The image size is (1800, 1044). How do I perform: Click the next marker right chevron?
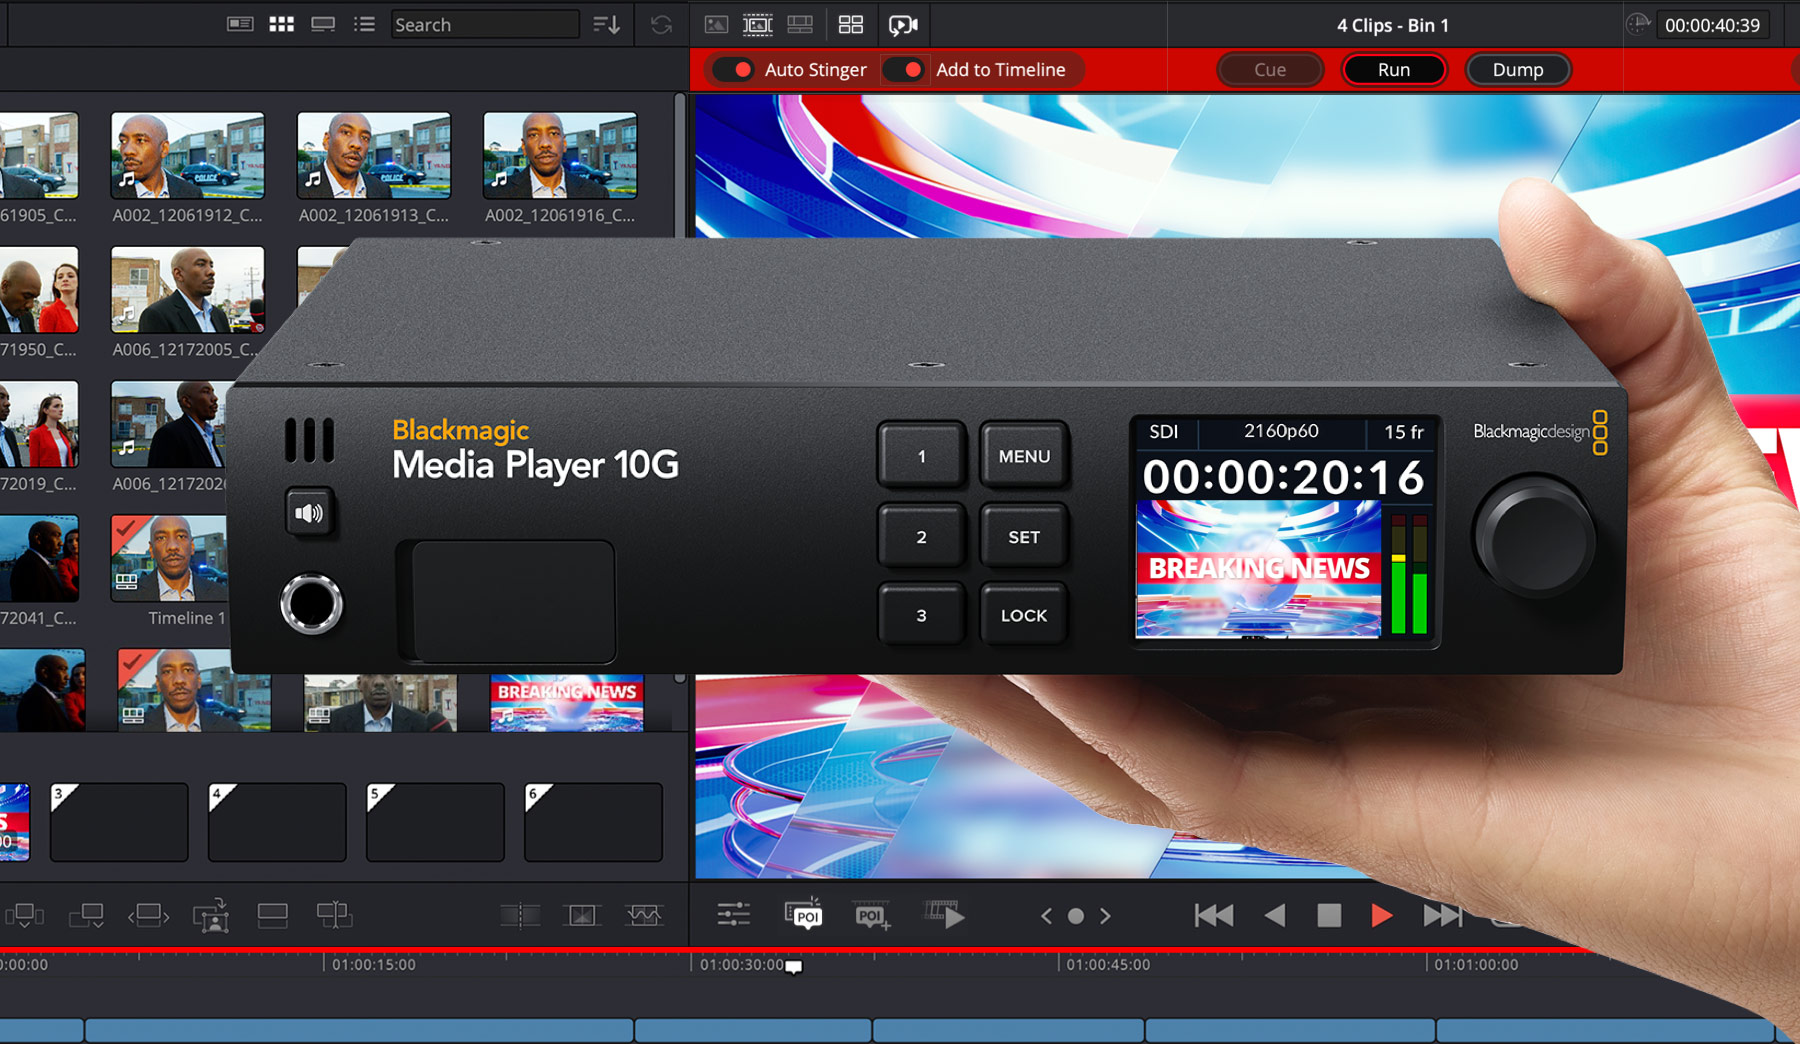click(1105, 915)
